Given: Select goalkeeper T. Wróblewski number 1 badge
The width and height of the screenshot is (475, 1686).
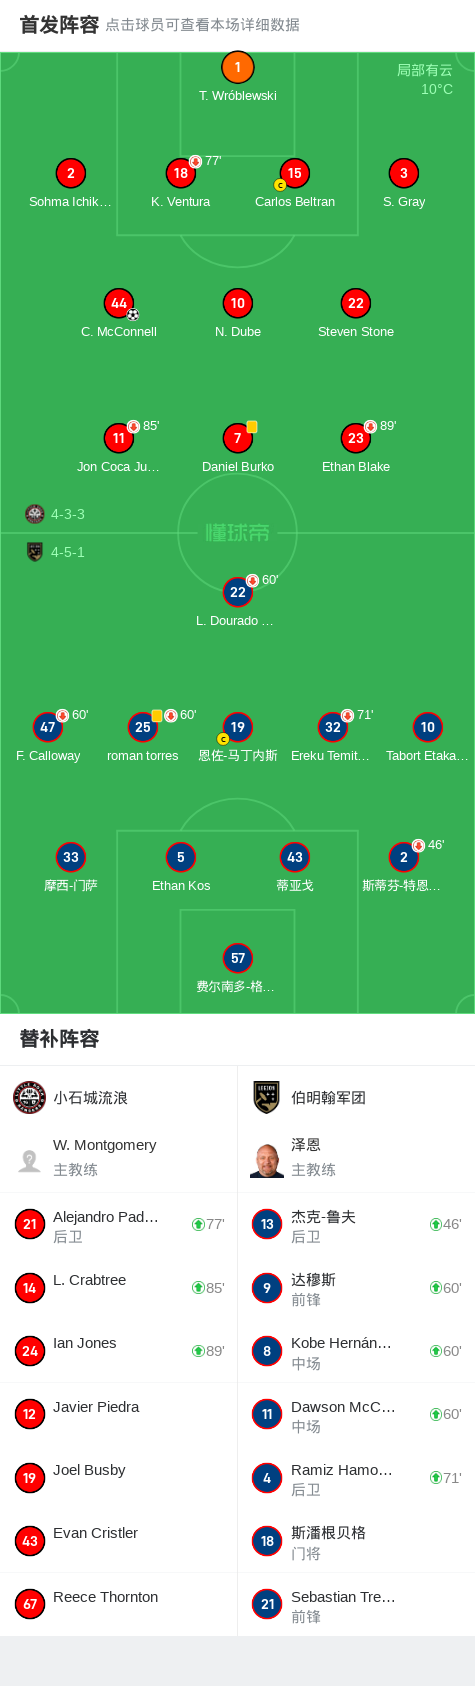Looking at the screenshot, I should (238, 68).
